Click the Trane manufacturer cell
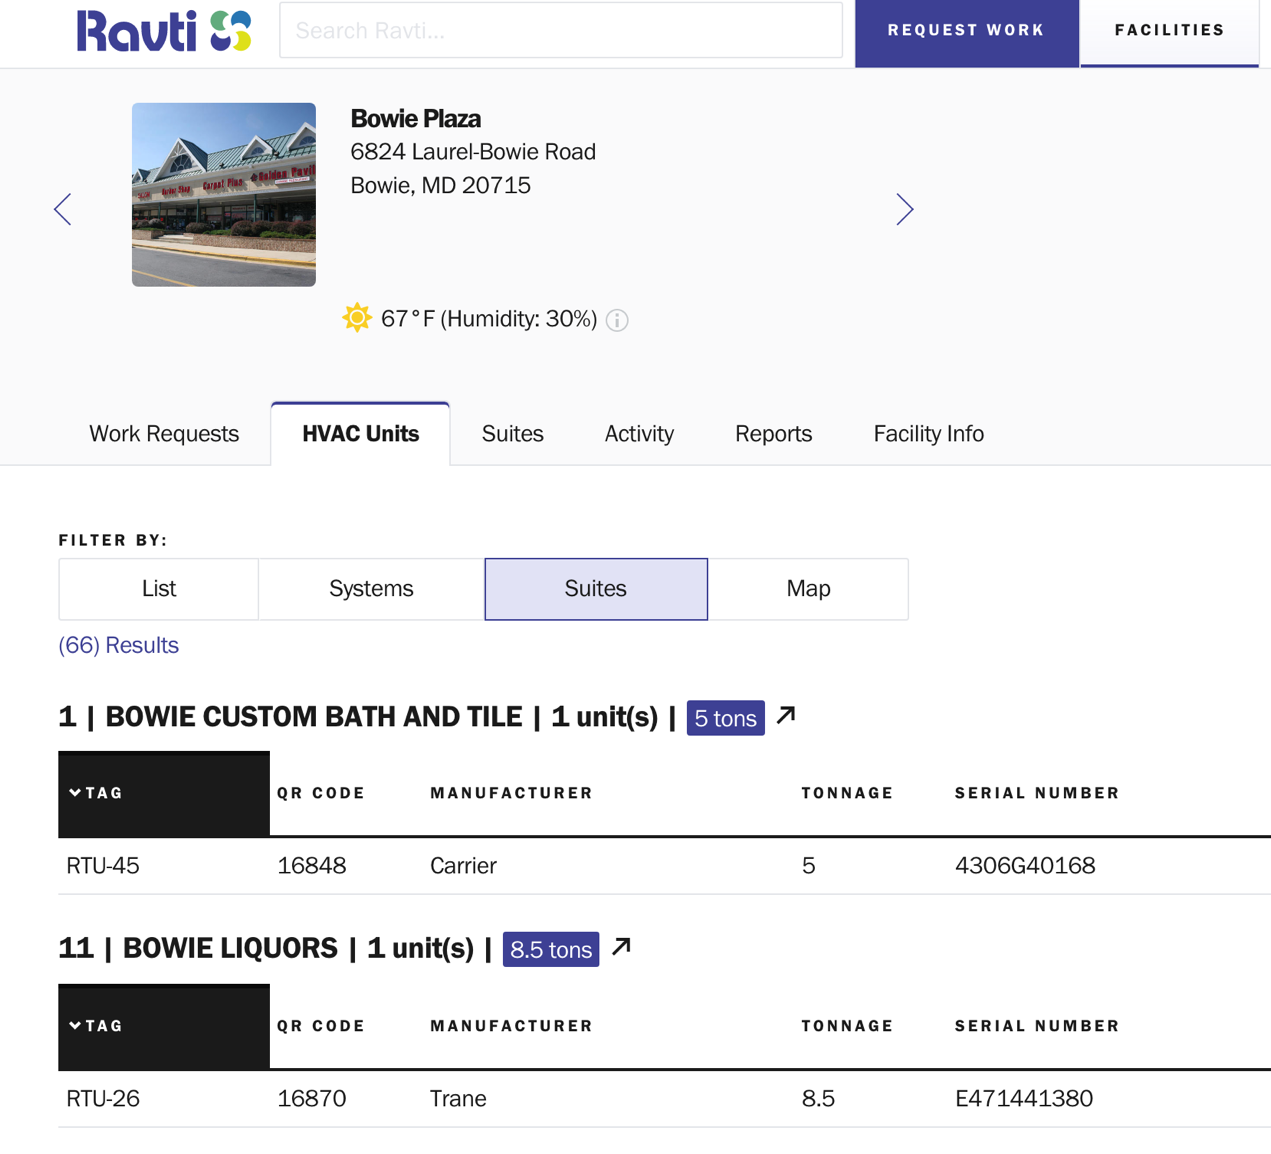 [458, 1099]
